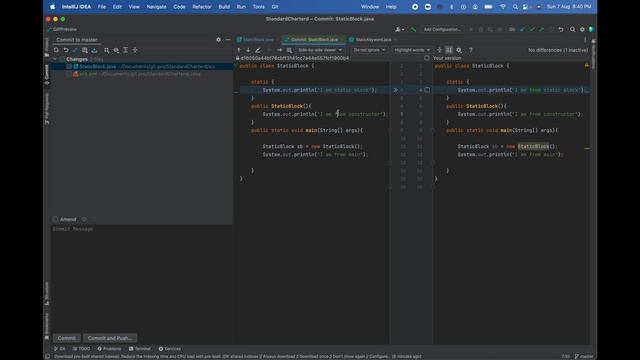Image resolution: width=640 pixels, height=360 pixels.
Task: Open Add Configuration dropdown
Action: click(442, 29)
